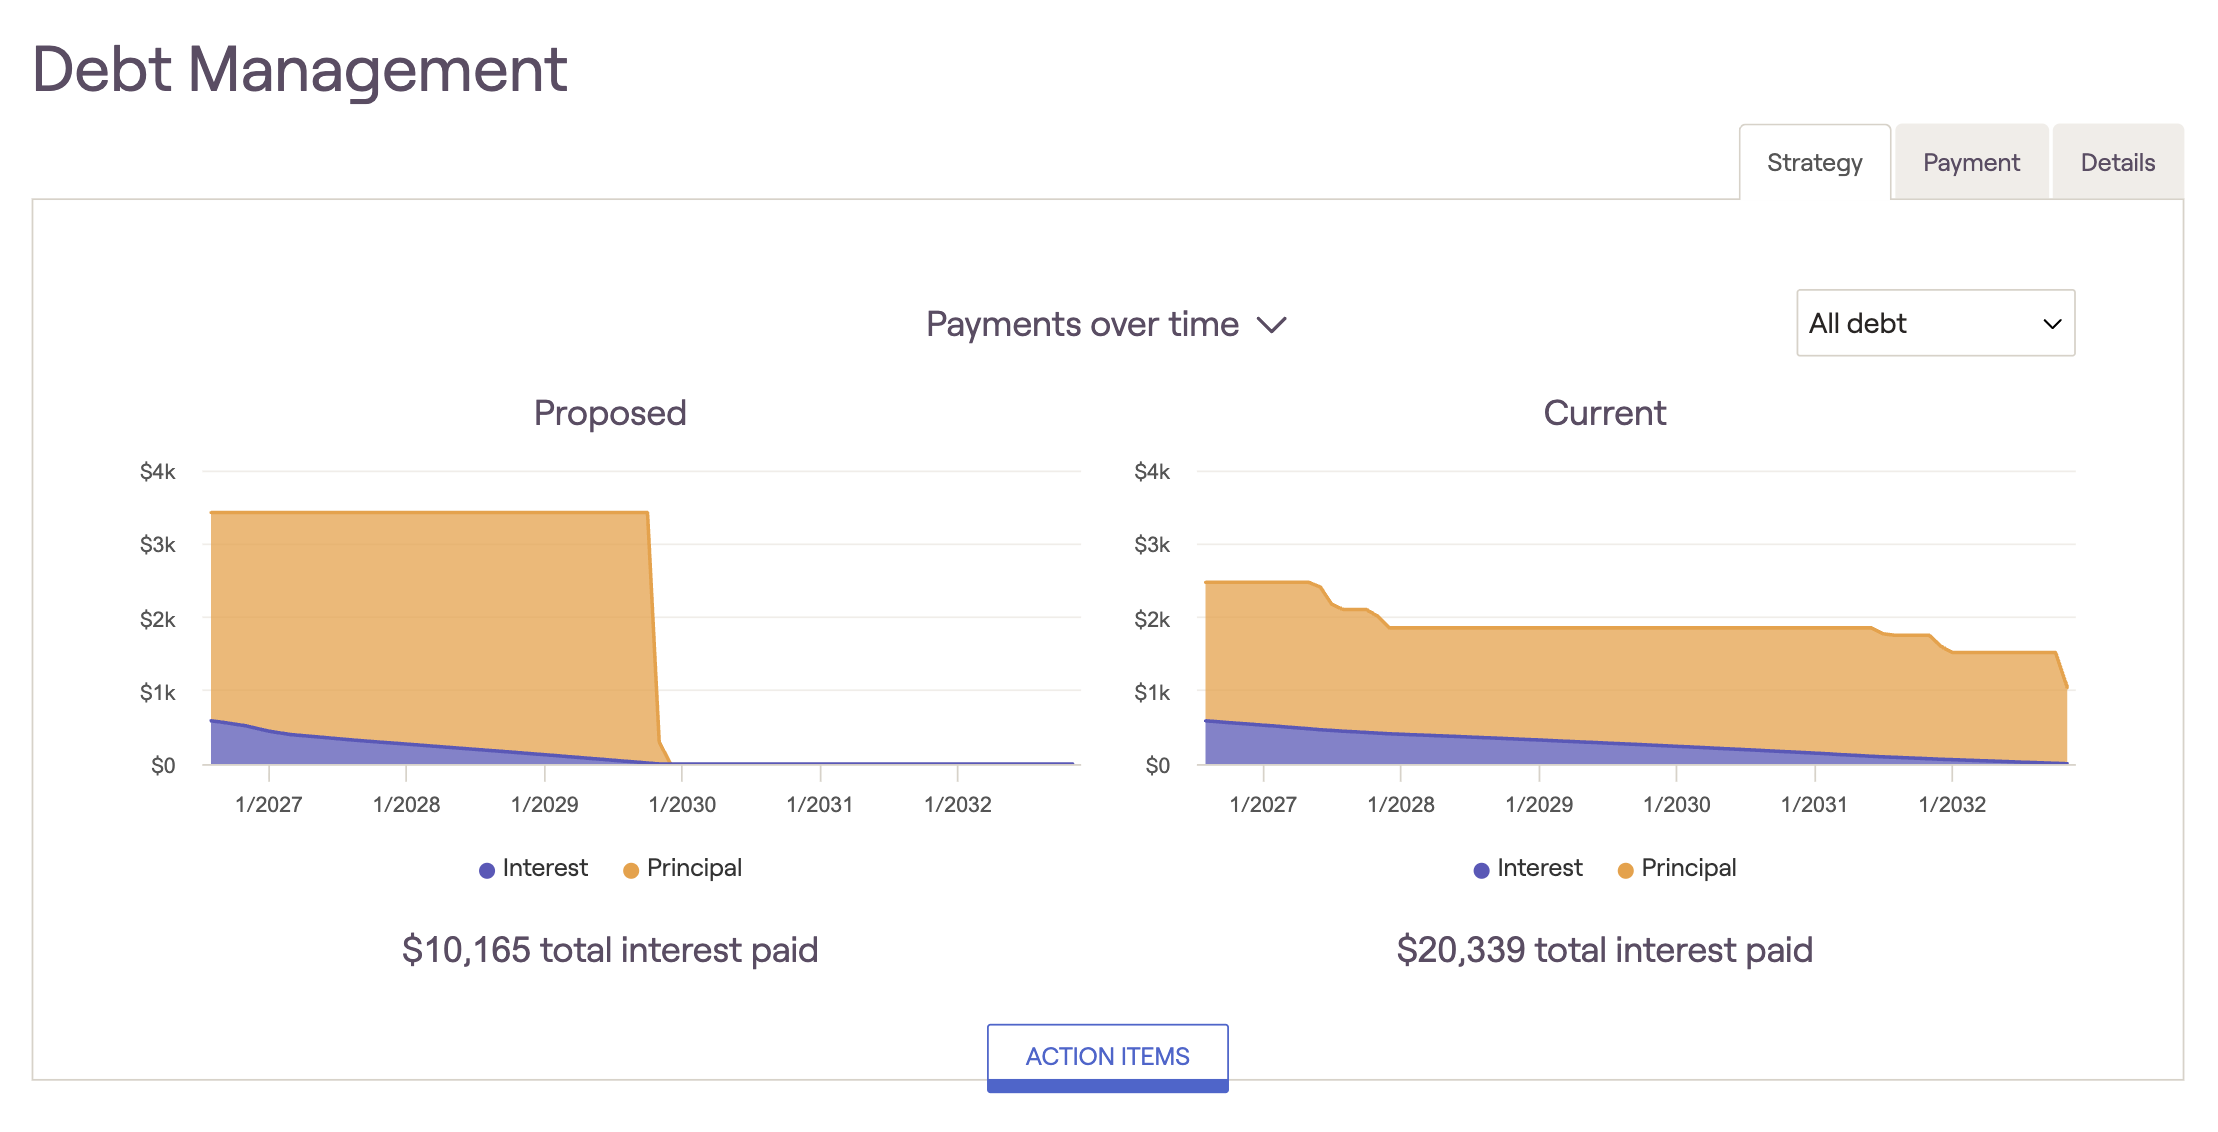The height and width of the screenshot is (1132, 2218).
Task: Click the ACTION ITEMS button
Action: coord(1107,1057)
